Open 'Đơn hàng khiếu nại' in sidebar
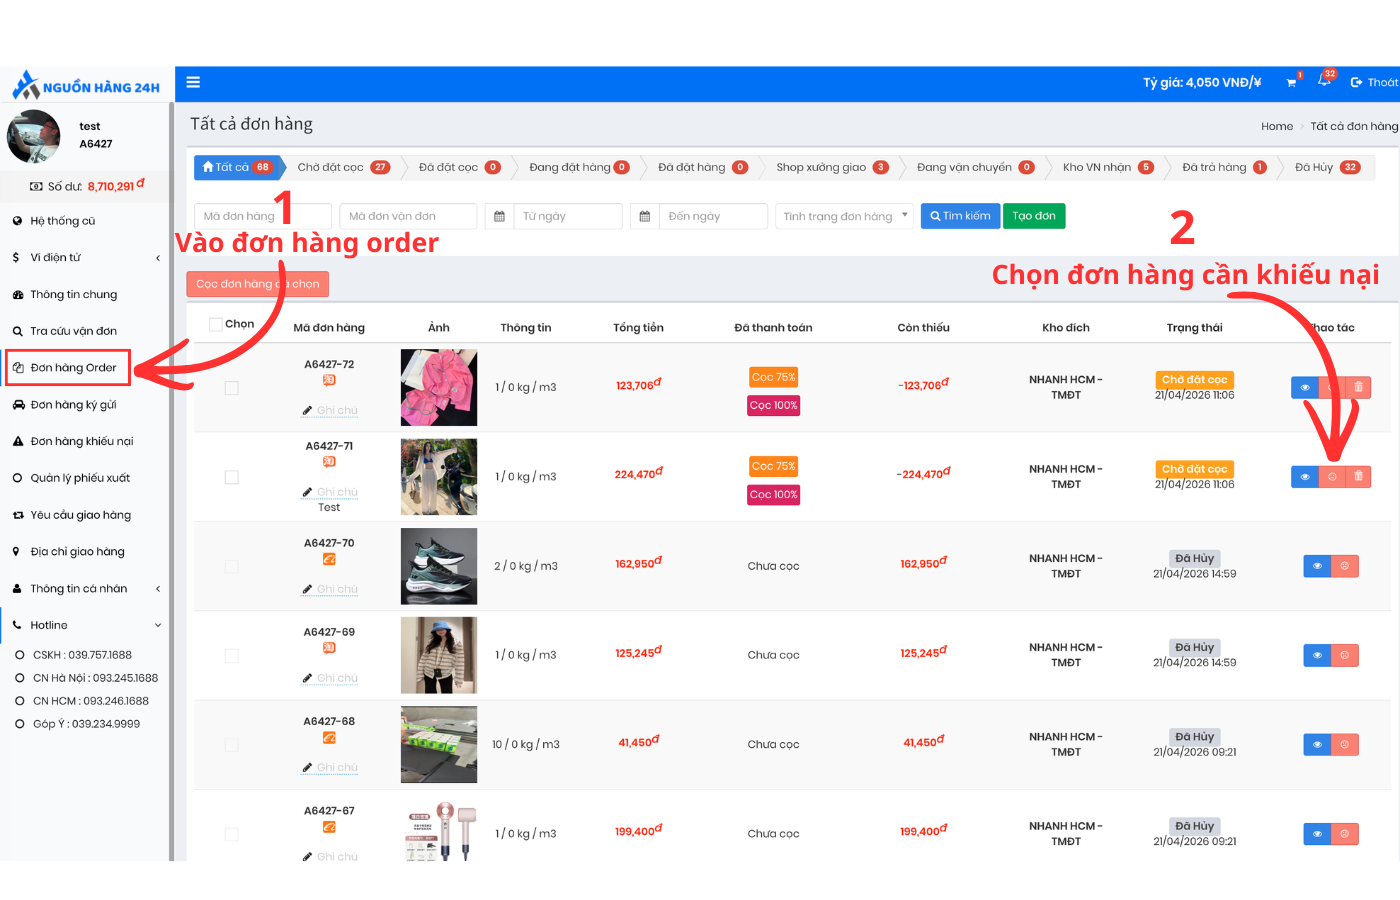1400x900 pixels. point(81,441)
